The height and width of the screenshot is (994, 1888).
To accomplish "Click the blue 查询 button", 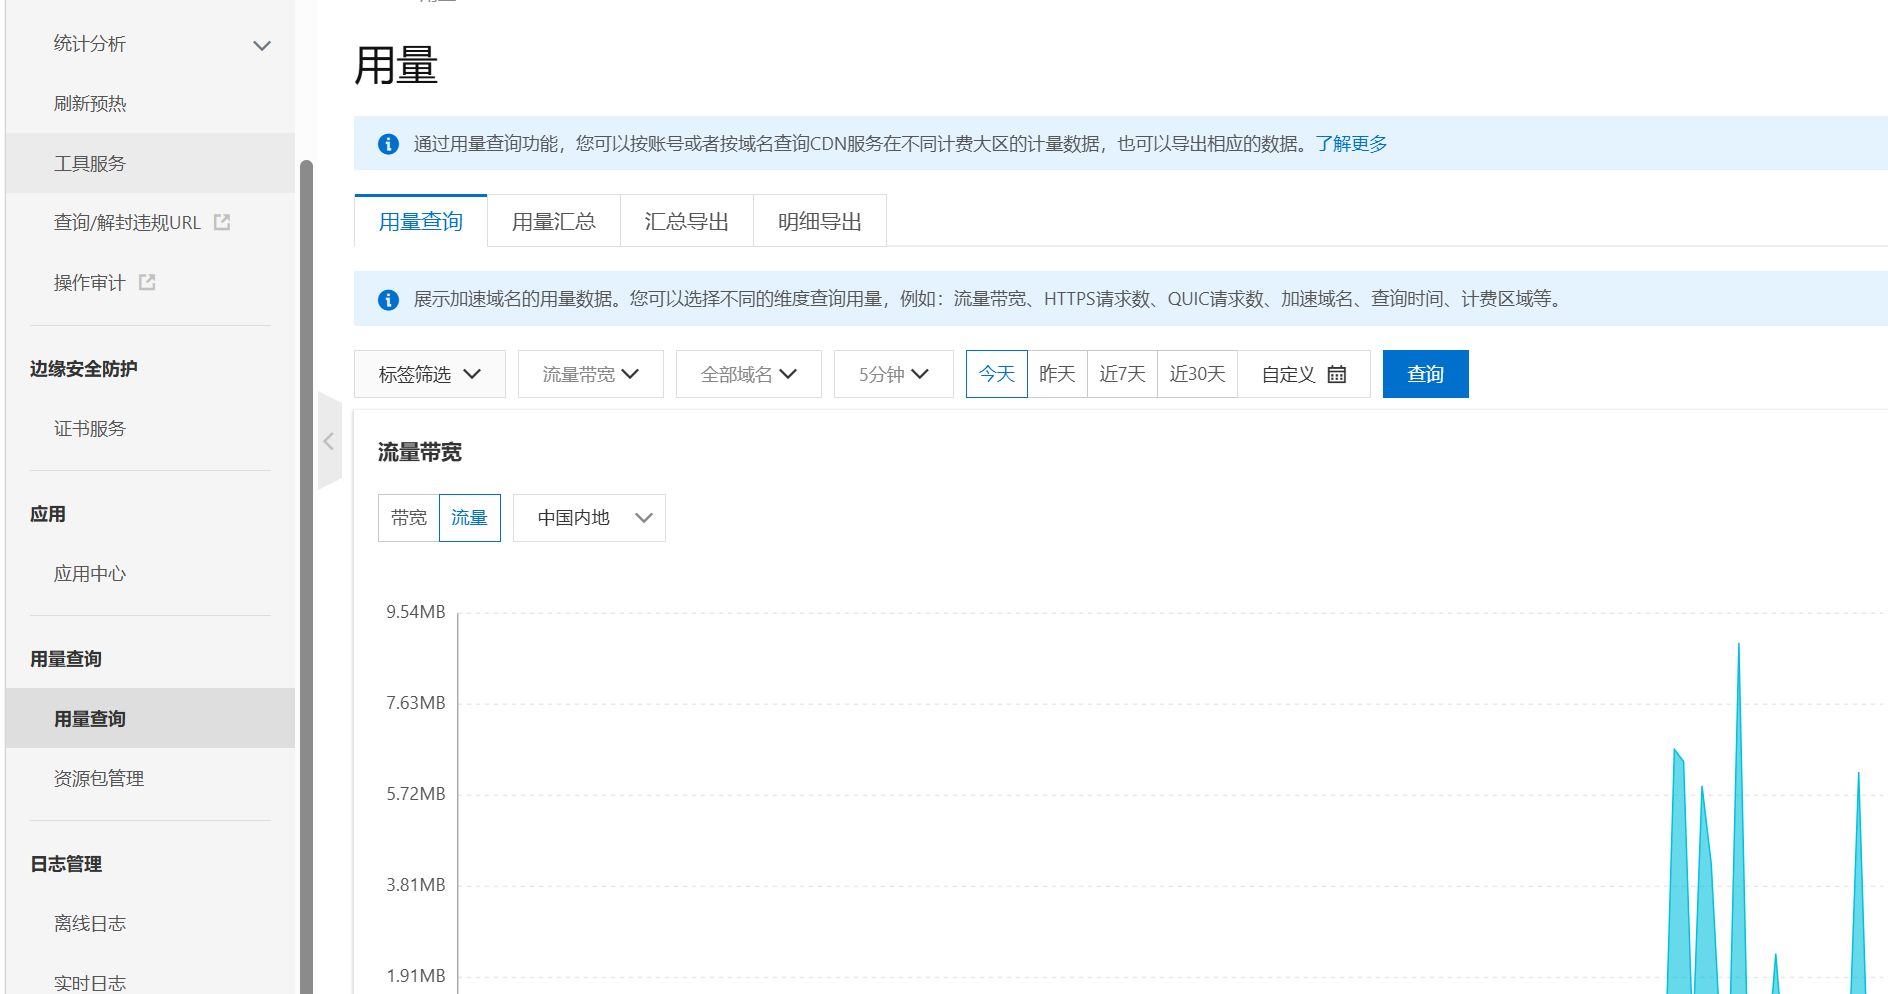I will click(1426, 374).
